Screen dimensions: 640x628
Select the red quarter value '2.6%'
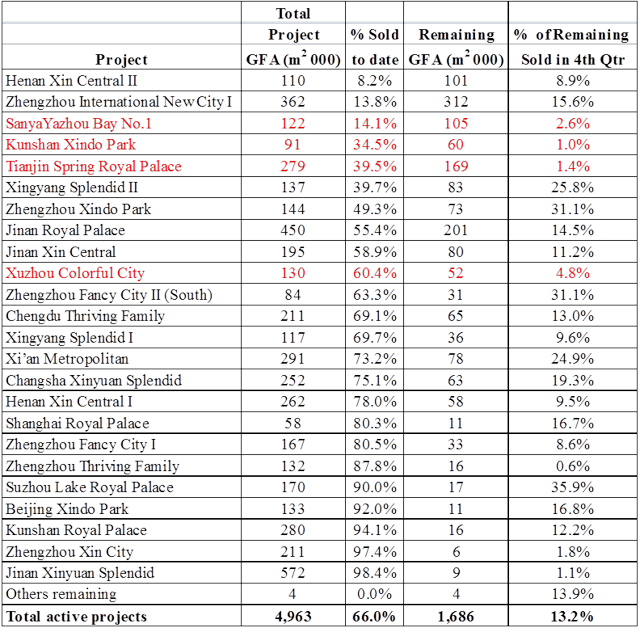(x=573, y=124)
